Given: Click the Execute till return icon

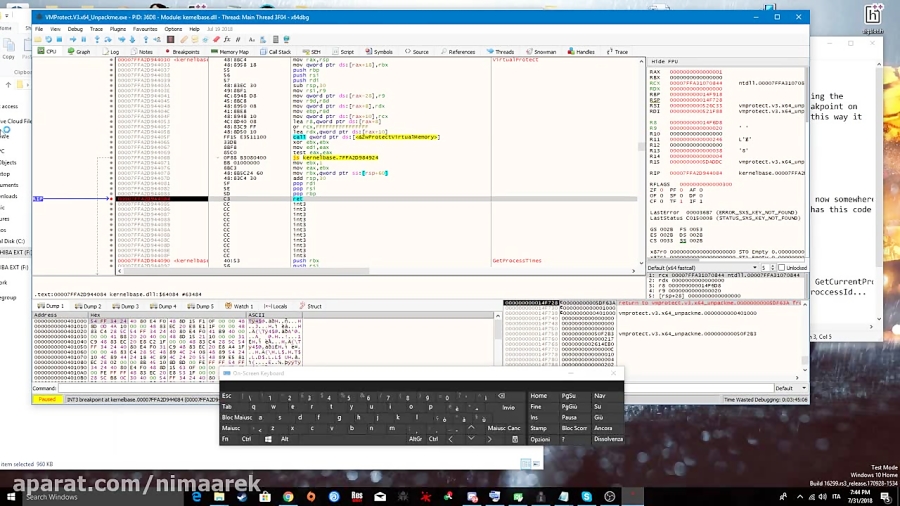Looking at the screenshot, I should (x=146, y=40).
